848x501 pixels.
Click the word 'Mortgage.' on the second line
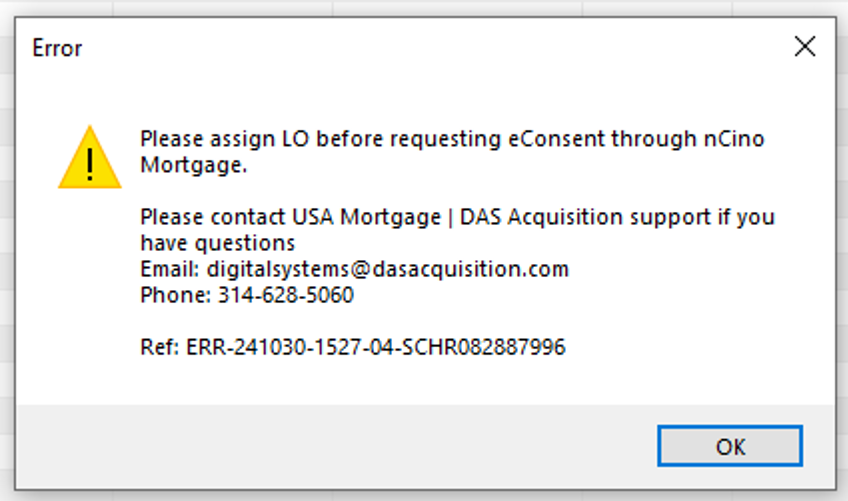click(x=194, y=165)
